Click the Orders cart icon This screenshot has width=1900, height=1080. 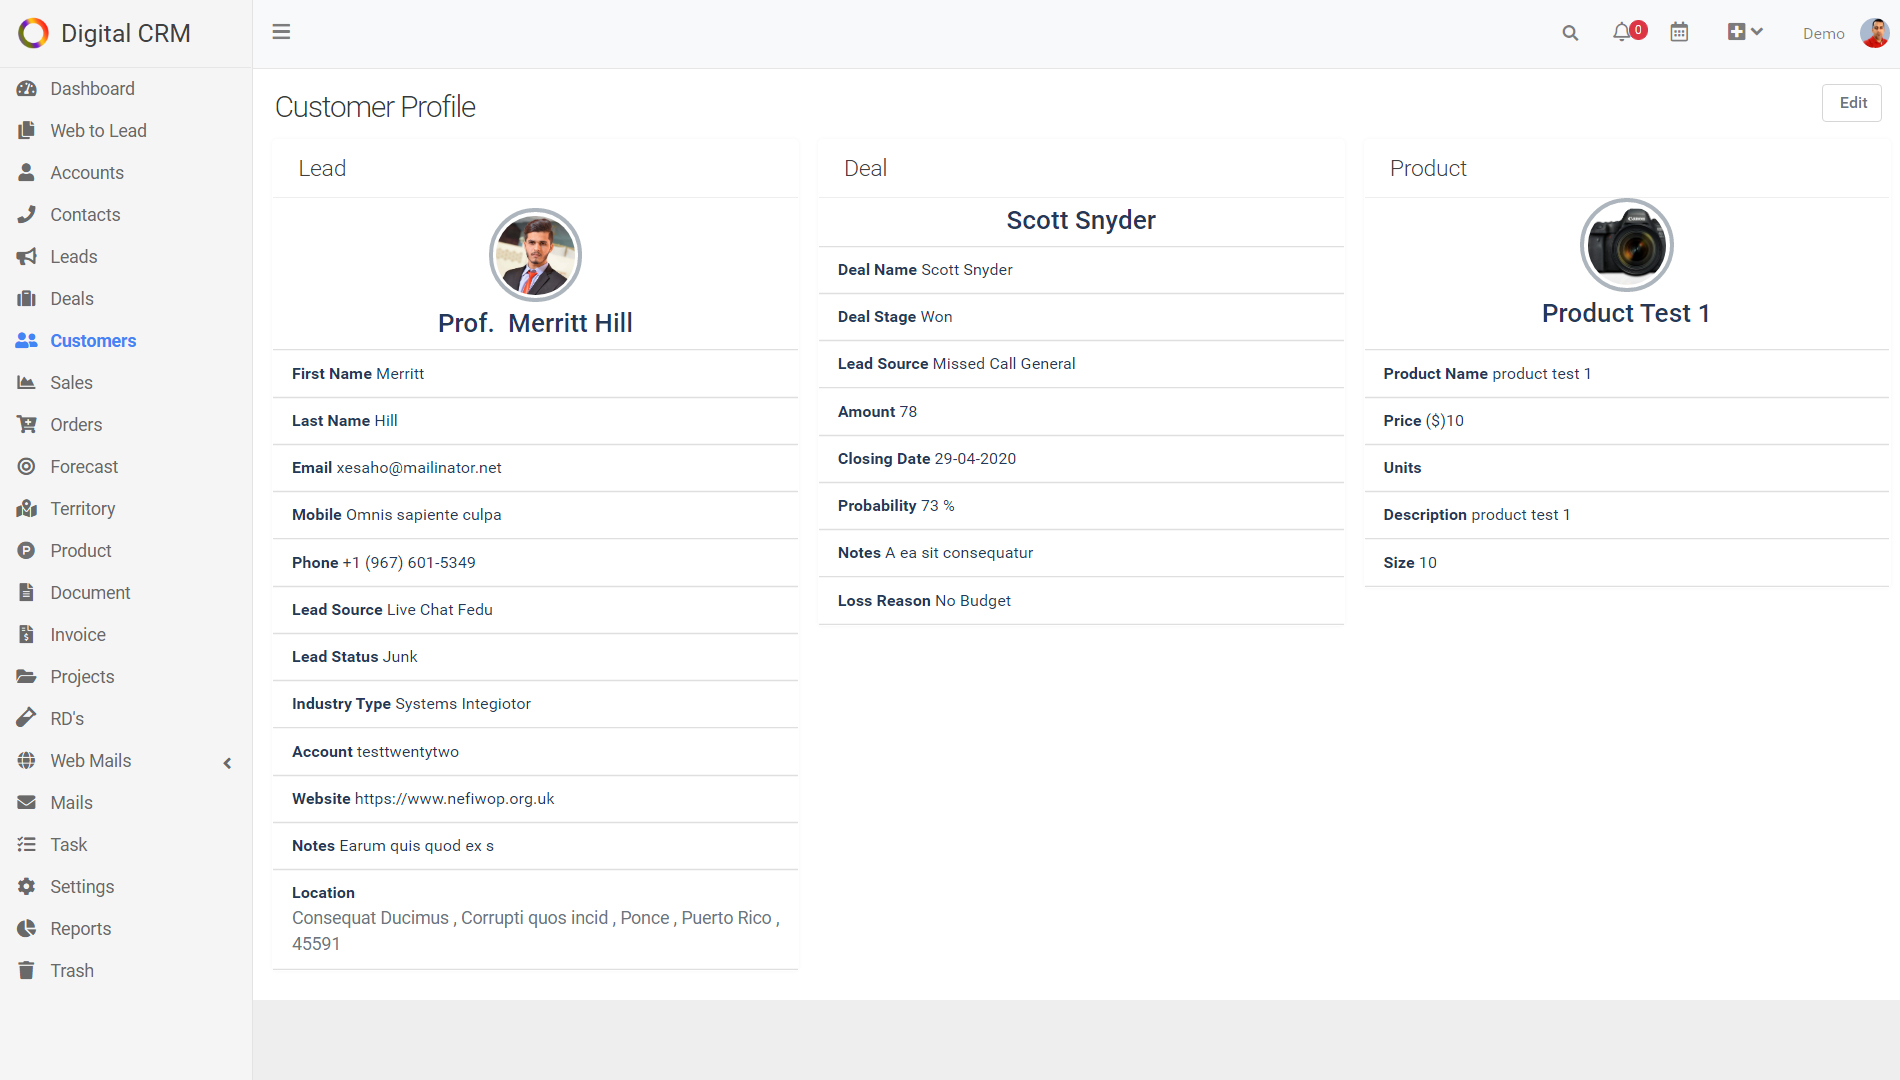(x=27, y=425)
